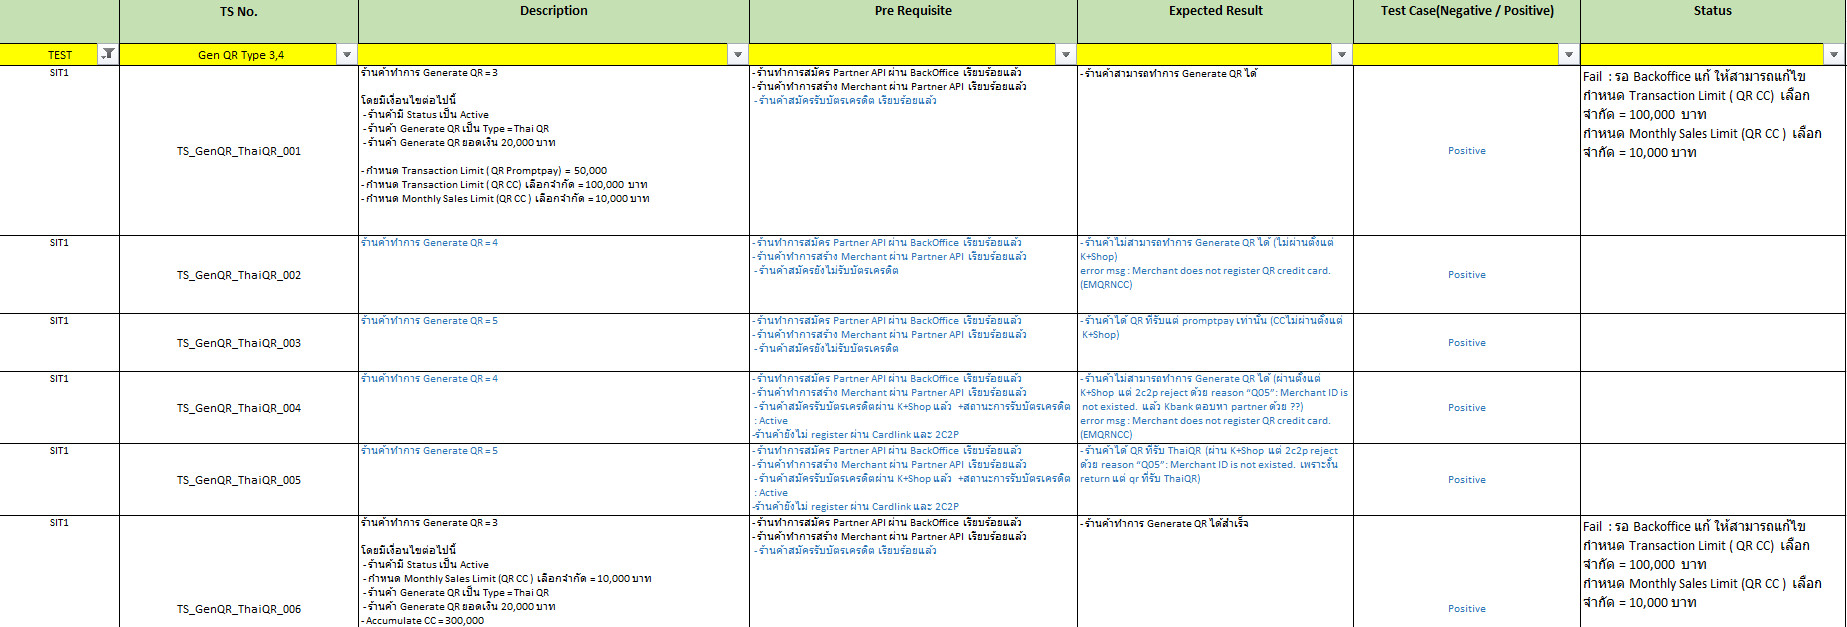Viewport: 1847px width, 627px height.
Task: Select cell TS_GenQR_ThaiQR_002
Action: point(238,275)
